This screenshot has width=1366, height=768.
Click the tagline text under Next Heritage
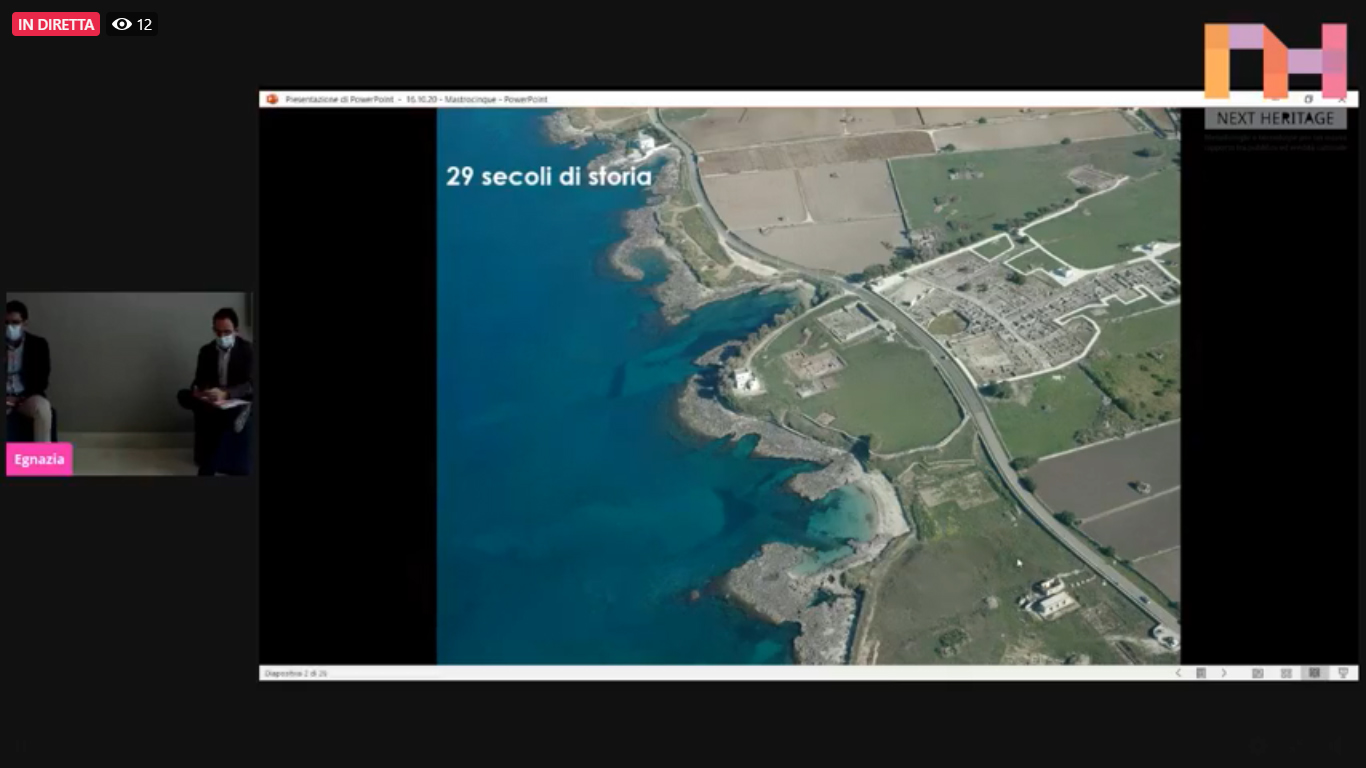(x=1275, y=142)
